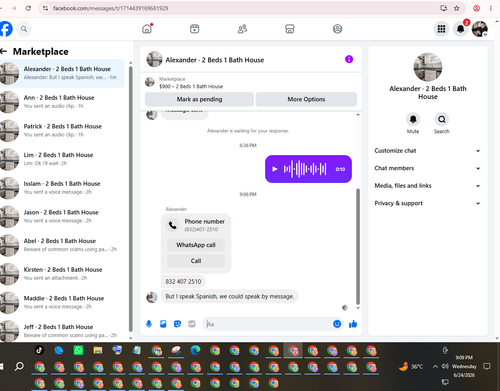Viewport: 500px width, 391px height.
Task: Reload the page in browser
Action: pos(28,8)
